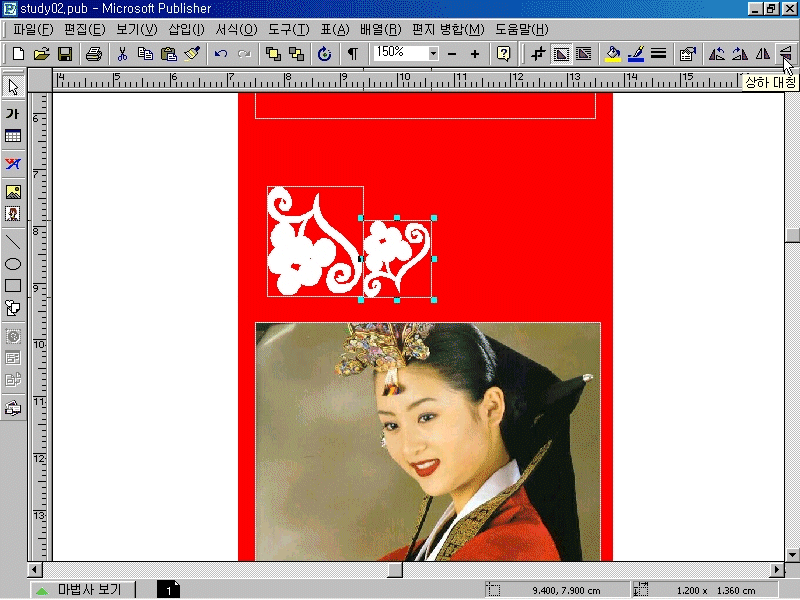Select the Line drawing tool

(13, 242)
